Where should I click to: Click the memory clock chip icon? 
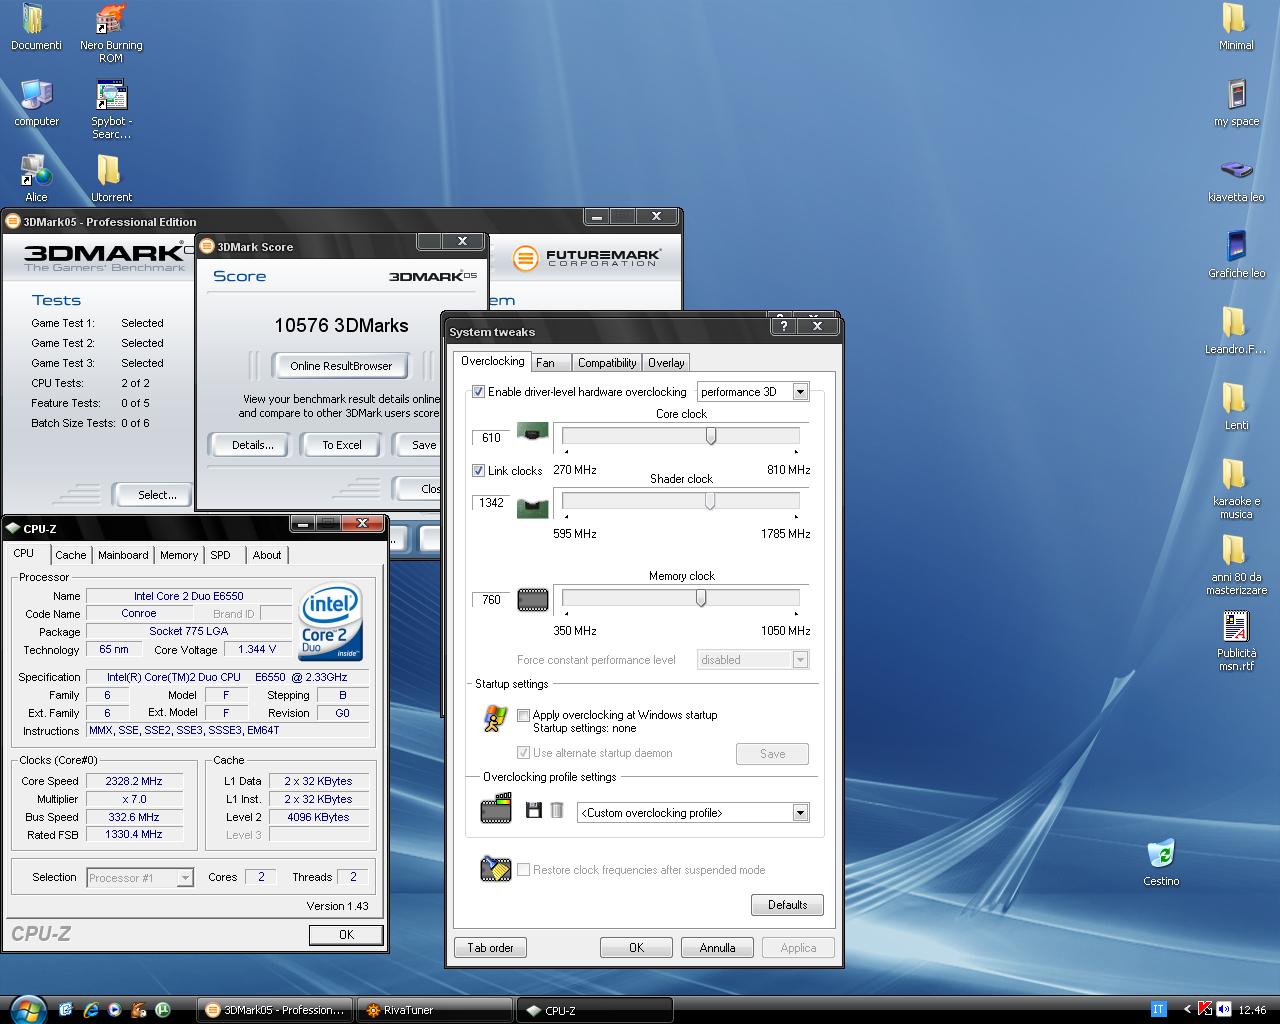point(533,600)
